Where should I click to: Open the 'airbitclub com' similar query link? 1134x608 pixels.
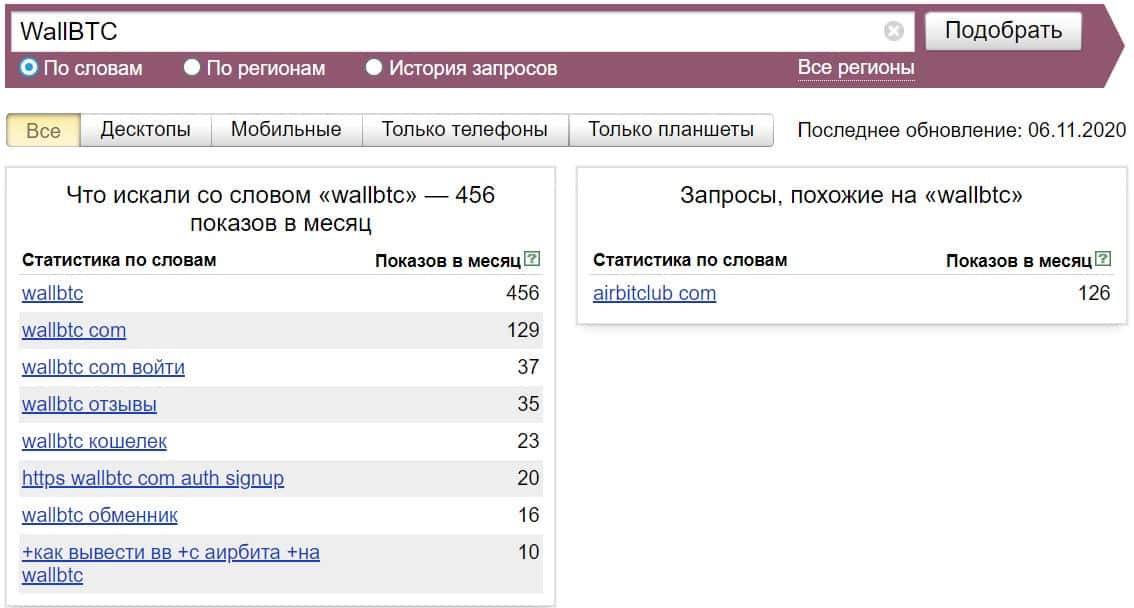[654, 293]
